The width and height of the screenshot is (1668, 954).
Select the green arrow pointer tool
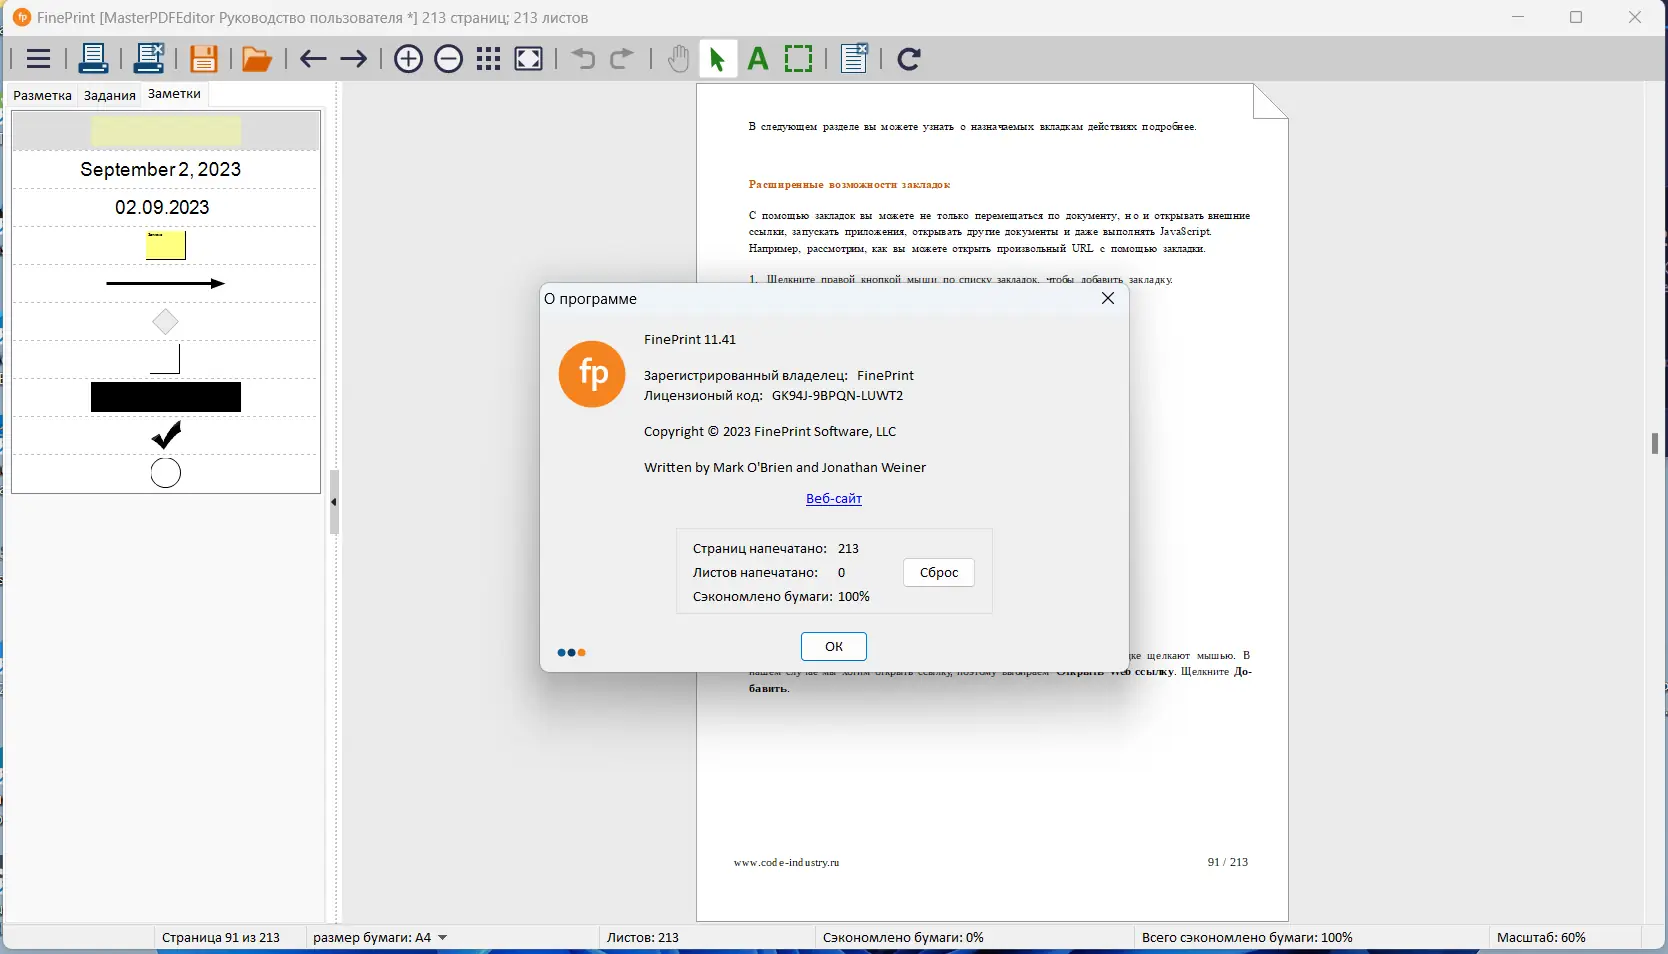pos(717,59)
